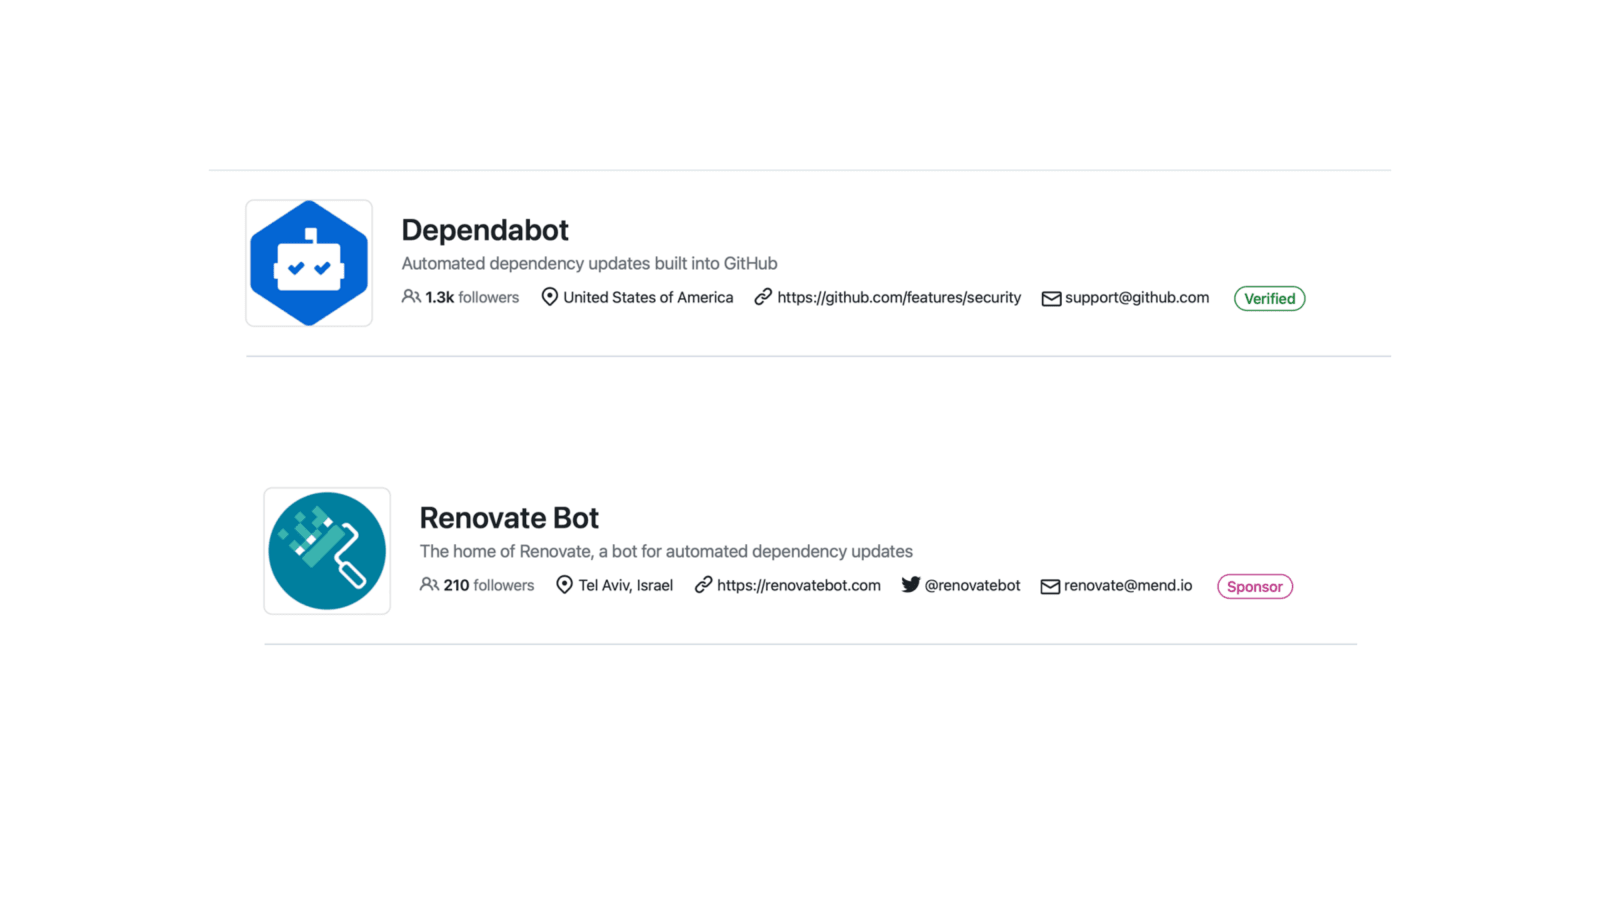Open the Renovate Bot profile title
Image resolution: width=1600 pixels, height=900 pixels.
click(x=509, y=518)
